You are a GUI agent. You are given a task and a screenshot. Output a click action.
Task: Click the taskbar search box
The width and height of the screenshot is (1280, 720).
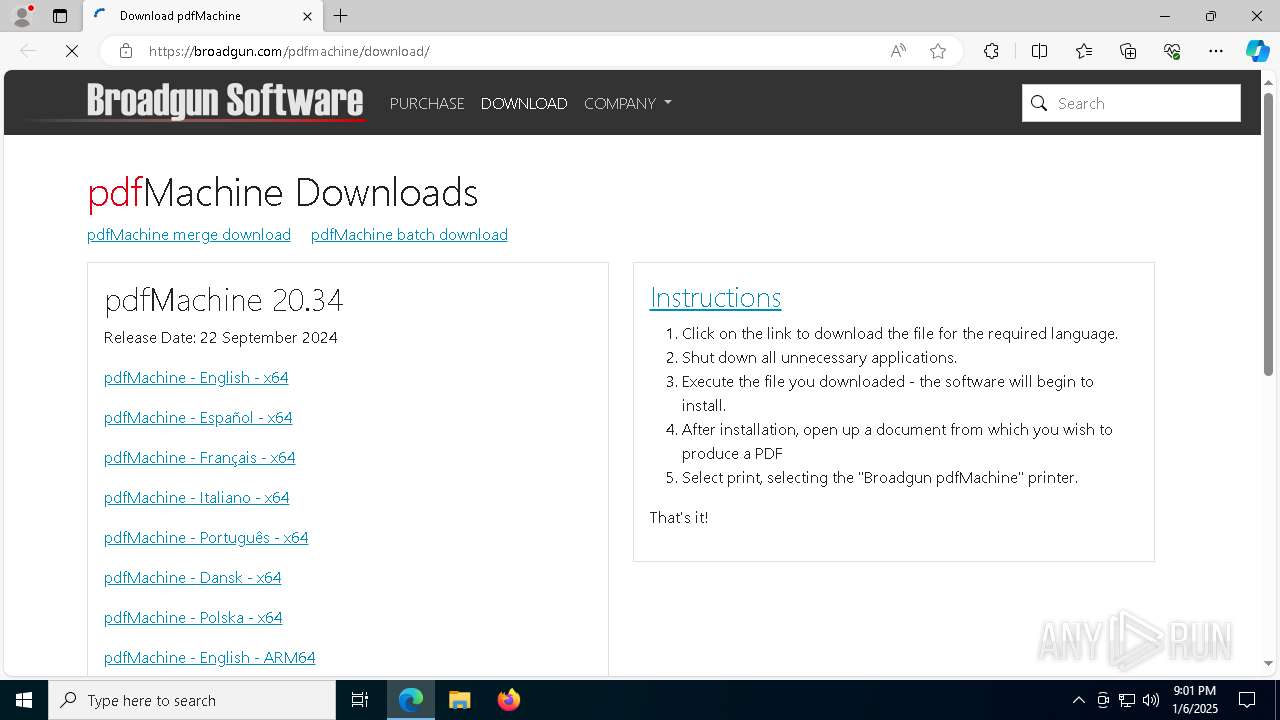192,700
